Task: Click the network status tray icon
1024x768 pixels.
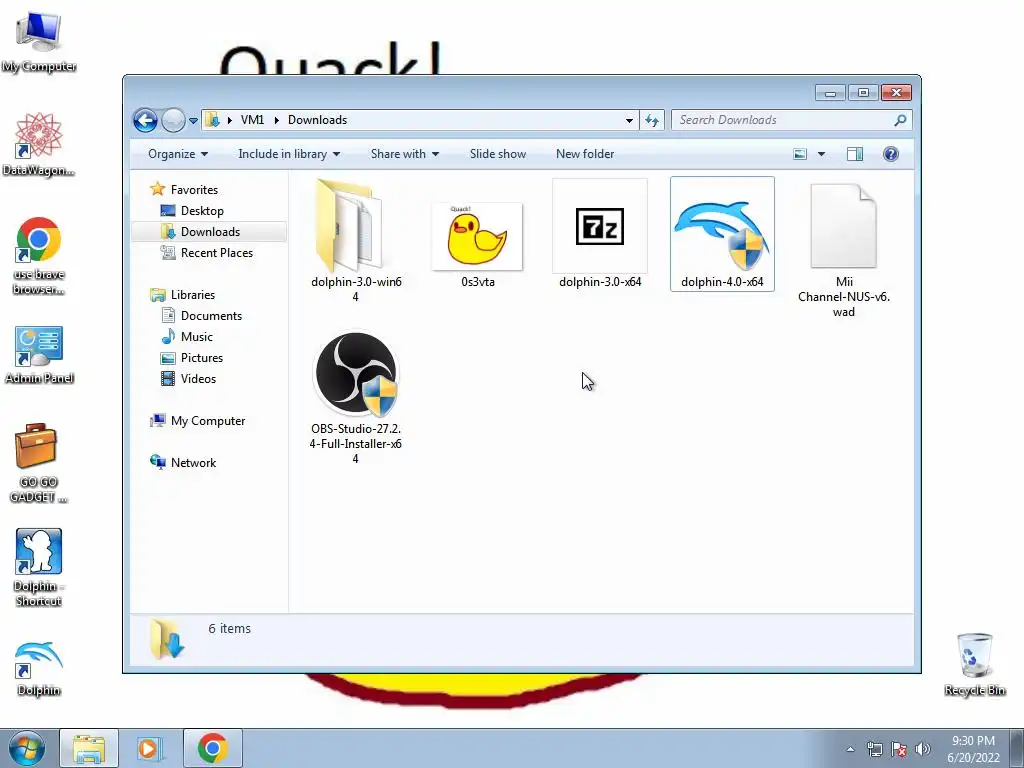Action: tap(874, 749)
